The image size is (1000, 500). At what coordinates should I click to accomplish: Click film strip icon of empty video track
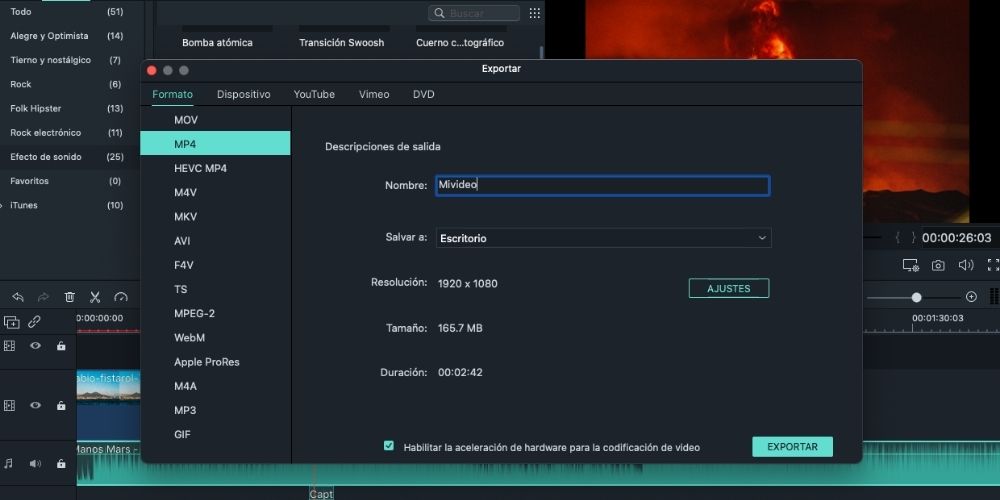tap(9, 346)
